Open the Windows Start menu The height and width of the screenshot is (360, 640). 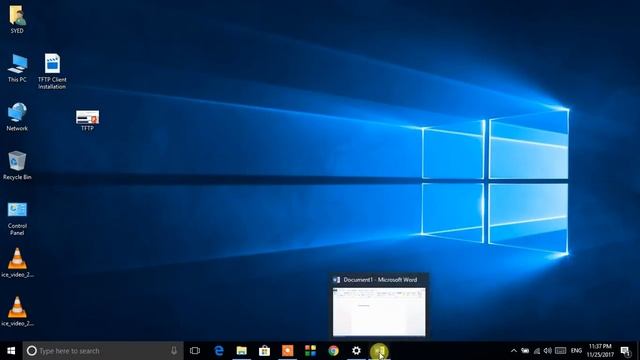[x=11, y=351]
